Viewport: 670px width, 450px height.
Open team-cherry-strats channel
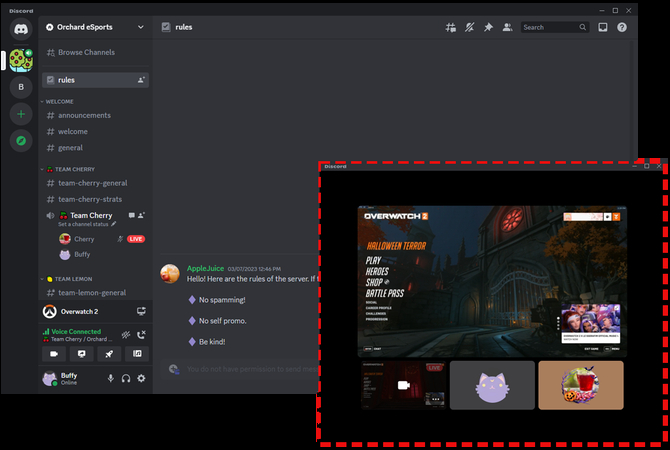tap(95, 199)
